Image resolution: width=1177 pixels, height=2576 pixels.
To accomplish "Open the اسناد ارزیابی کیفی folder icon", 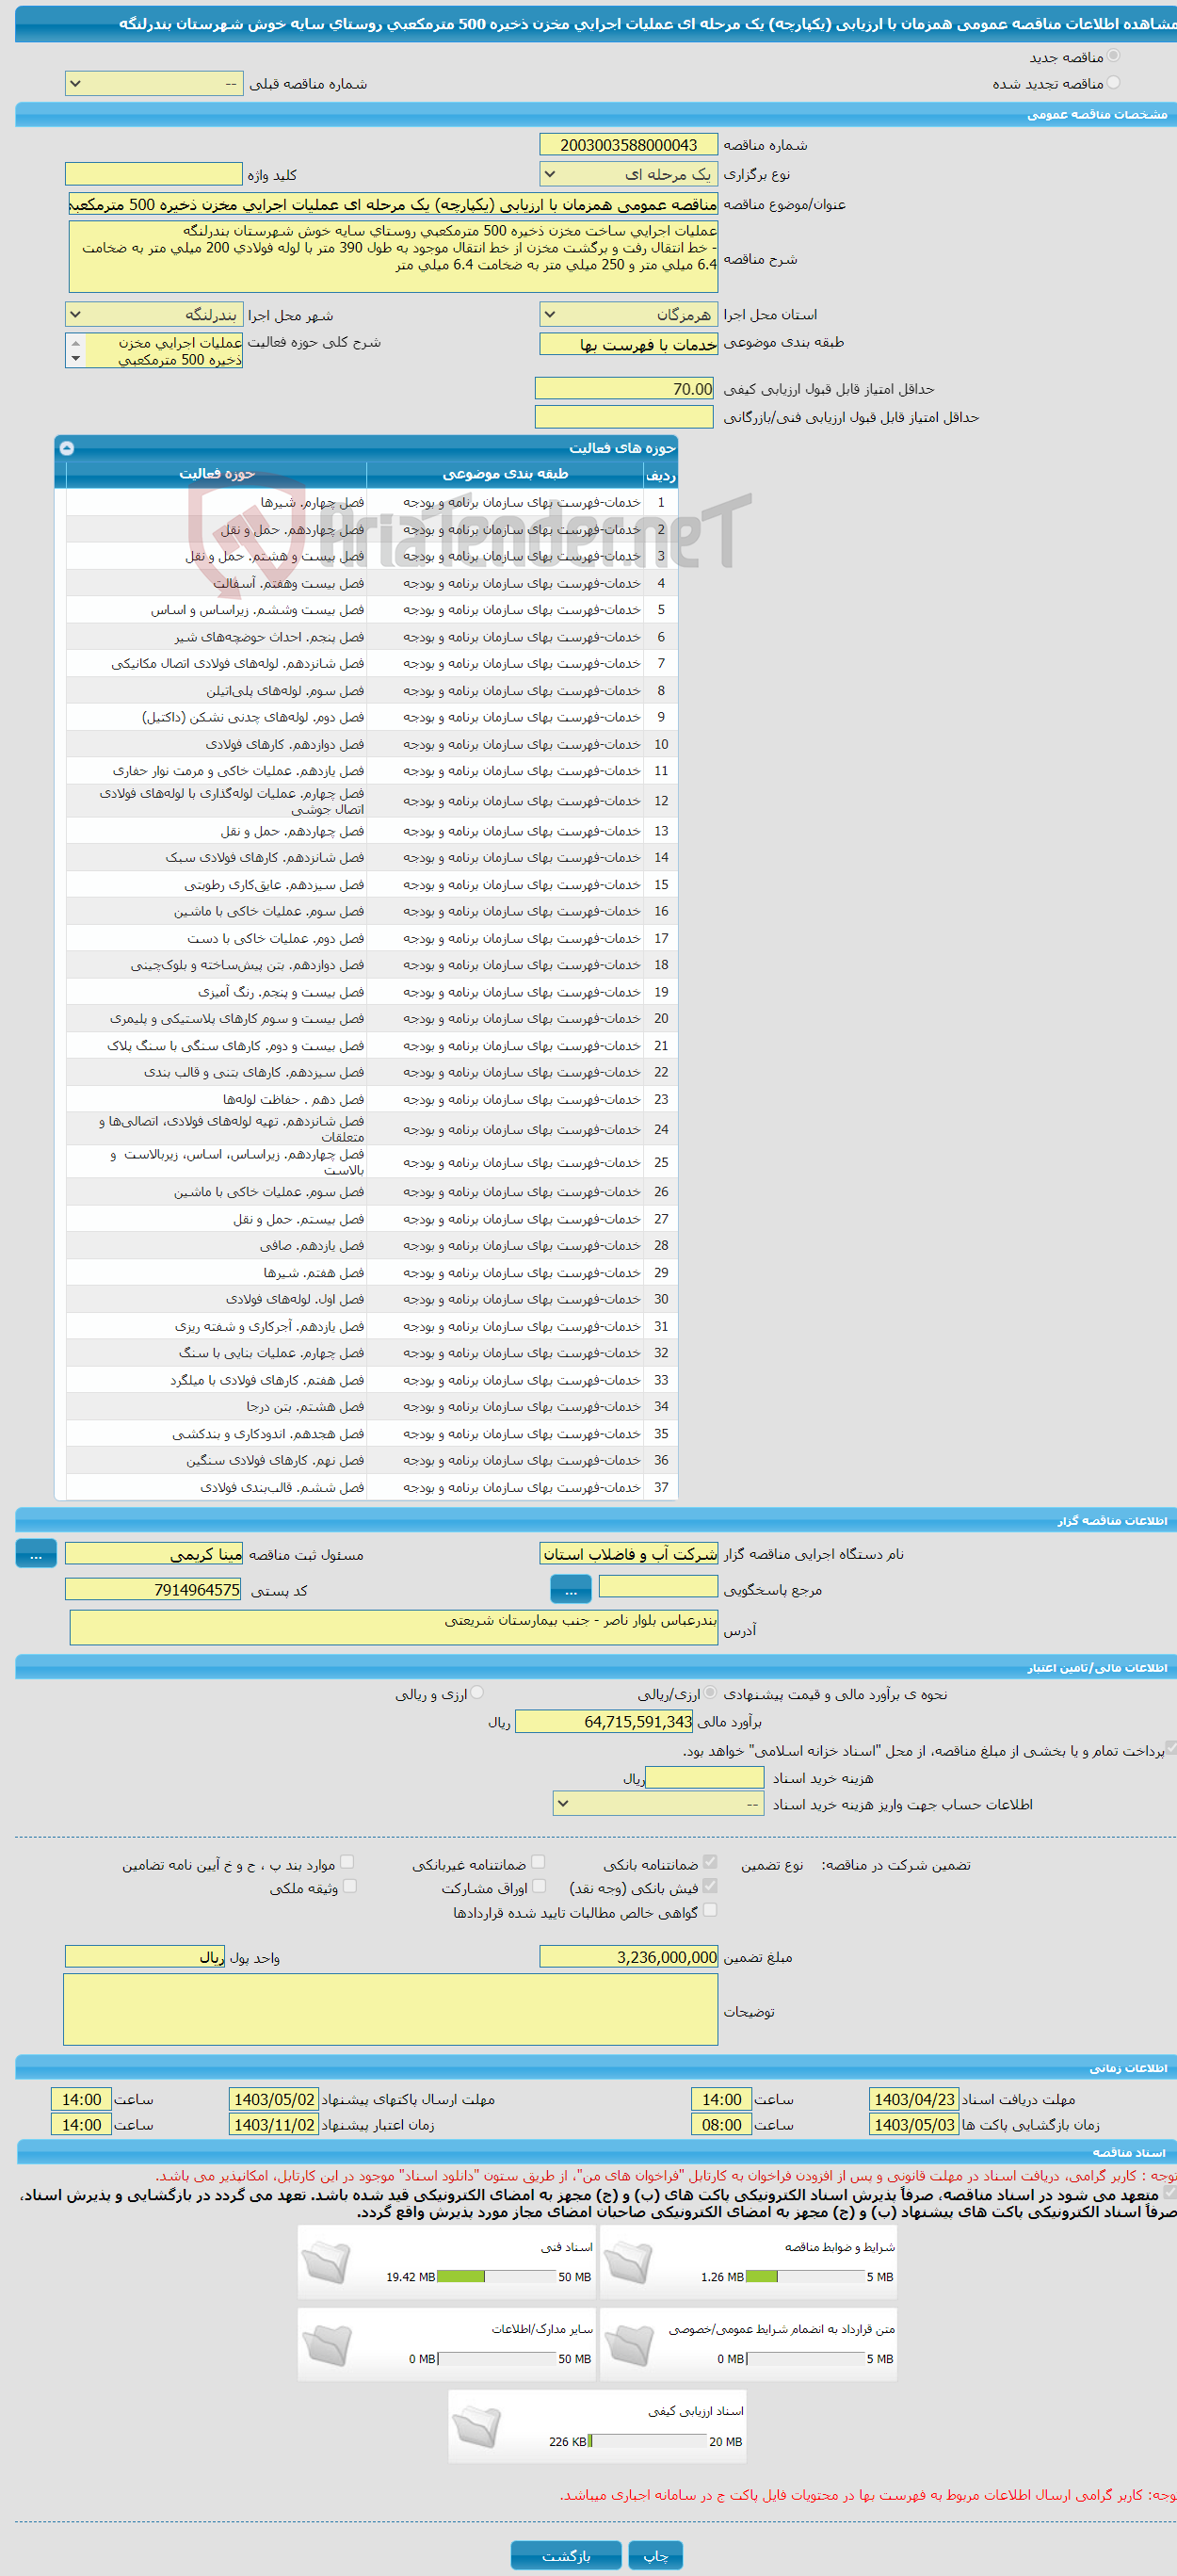I will 477,2427.
